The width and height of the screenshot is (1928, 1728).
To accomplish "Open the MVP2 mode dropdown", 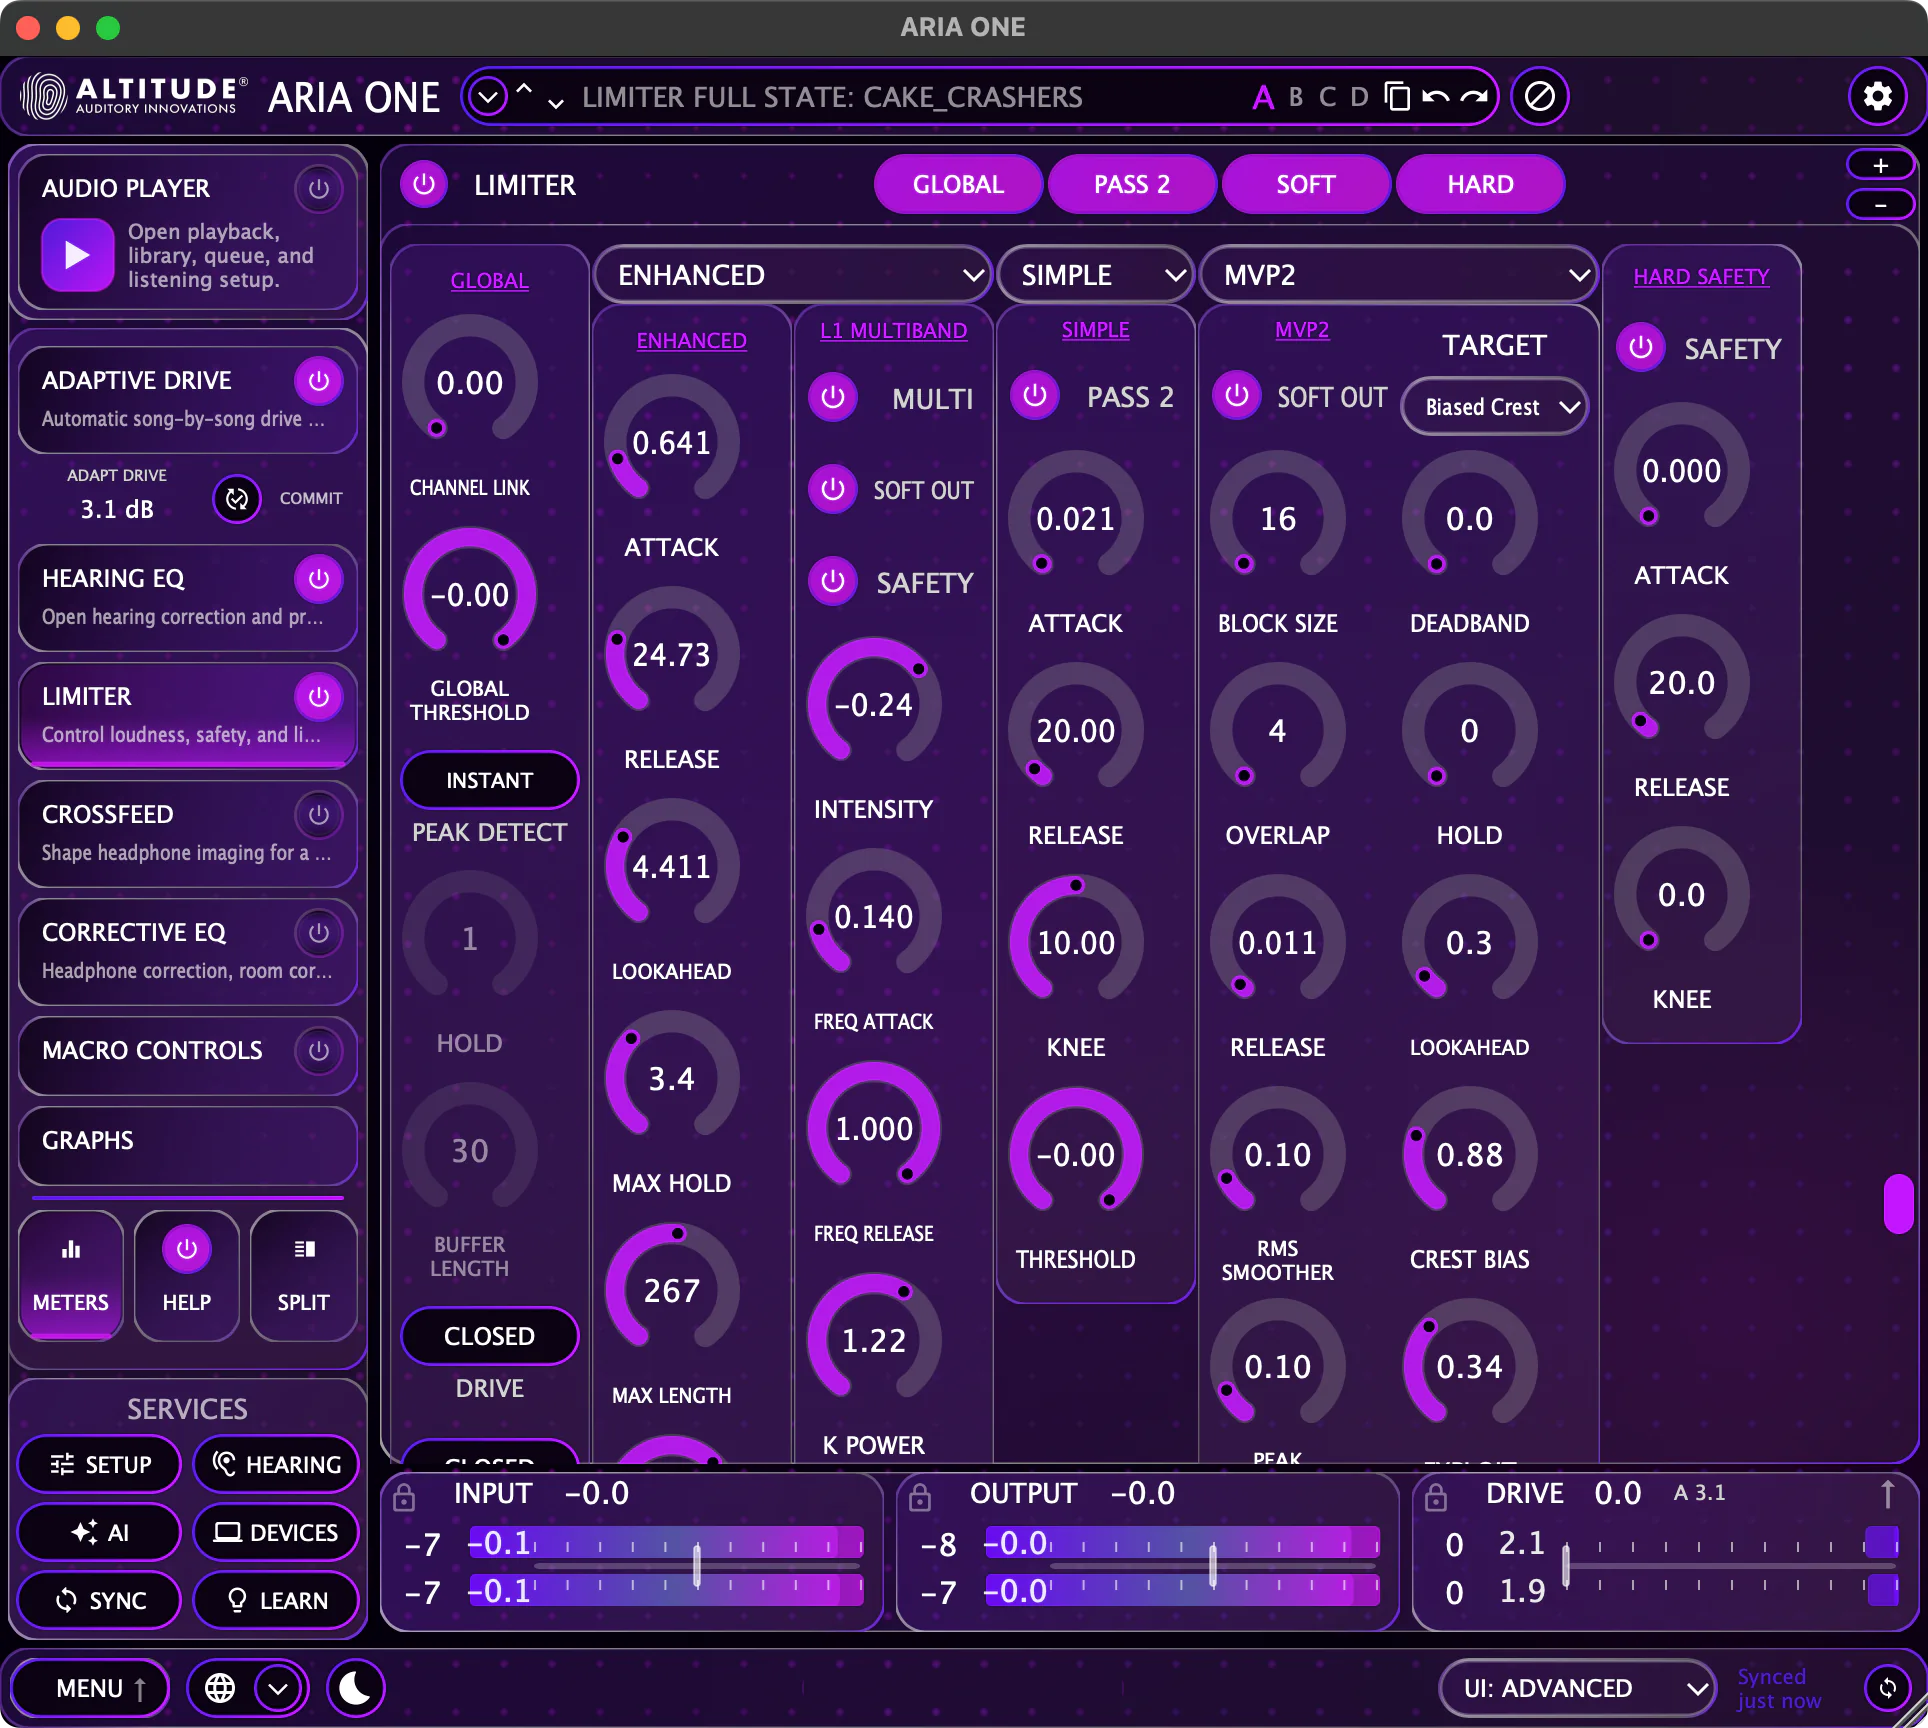I will coord(1398,275).
